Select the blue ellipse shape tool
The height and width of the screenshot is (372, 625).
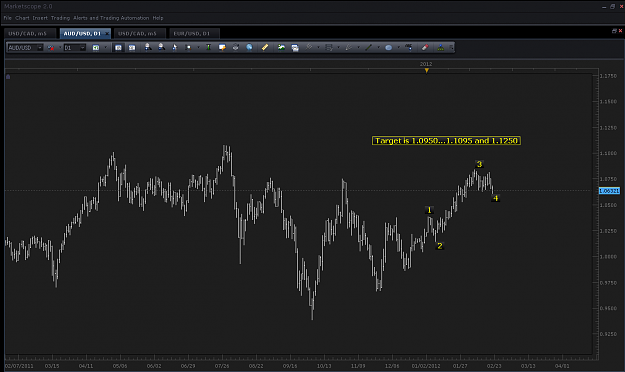(x=388, y=47)
